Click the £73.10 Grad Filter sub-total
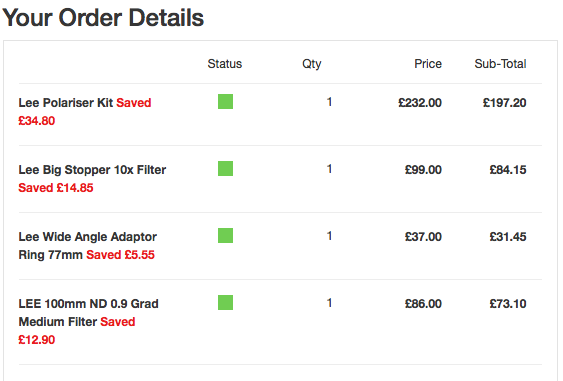 (508, 304)
